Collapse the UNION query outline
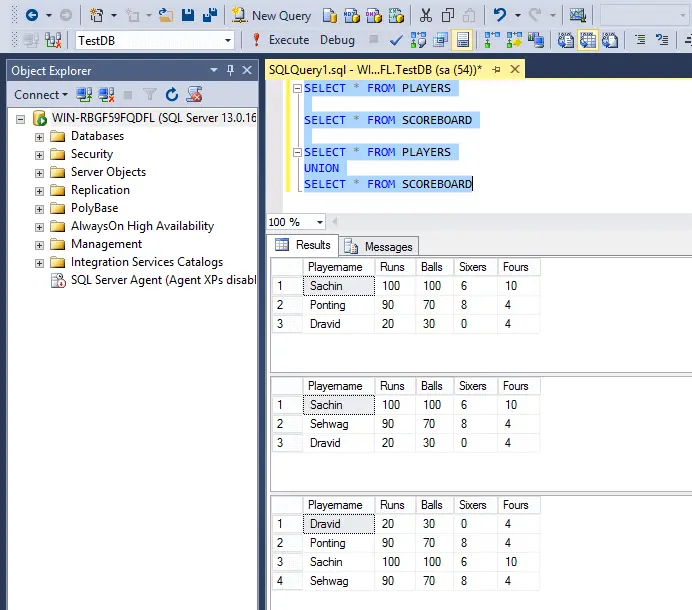This screenshot has height=610, width=692. pyautogui.click(x=297, y=152)
